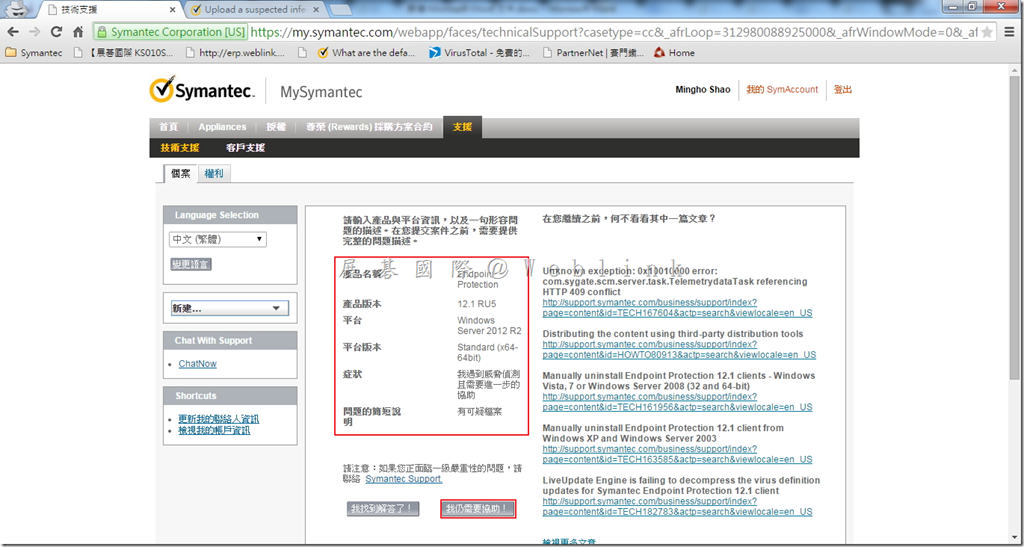Click the Mingho Shao user name
This screenshot has width=1024, height=547.
(x=703, y=89)
